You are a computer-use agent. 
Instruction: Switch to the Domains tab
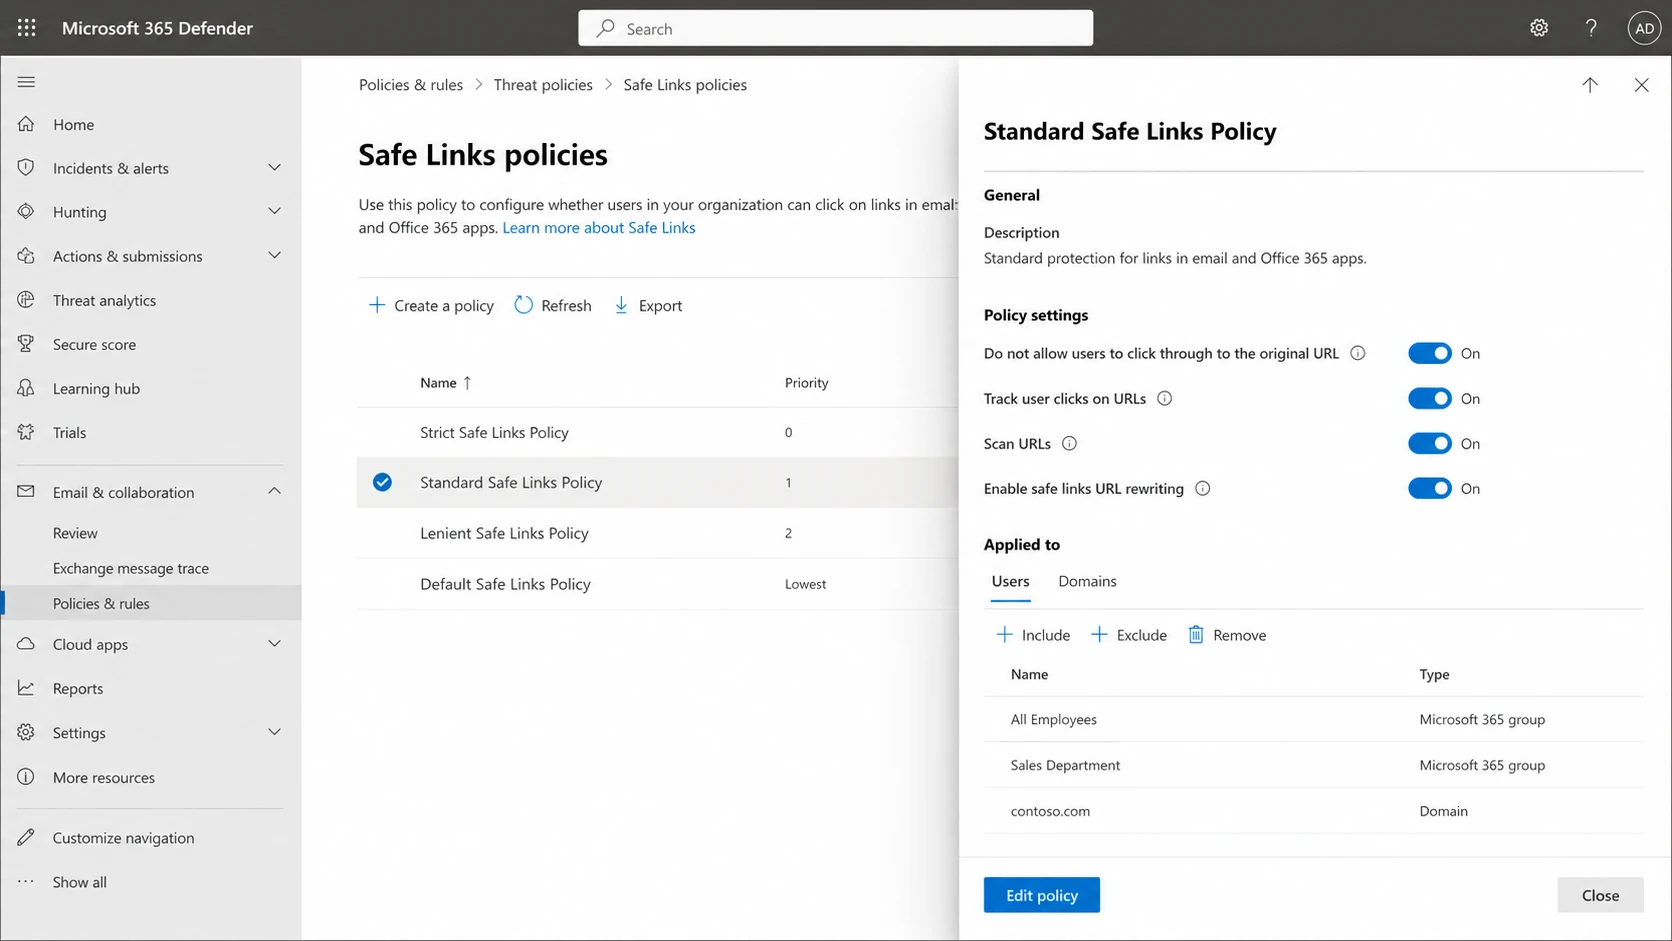pos(1087,581)
